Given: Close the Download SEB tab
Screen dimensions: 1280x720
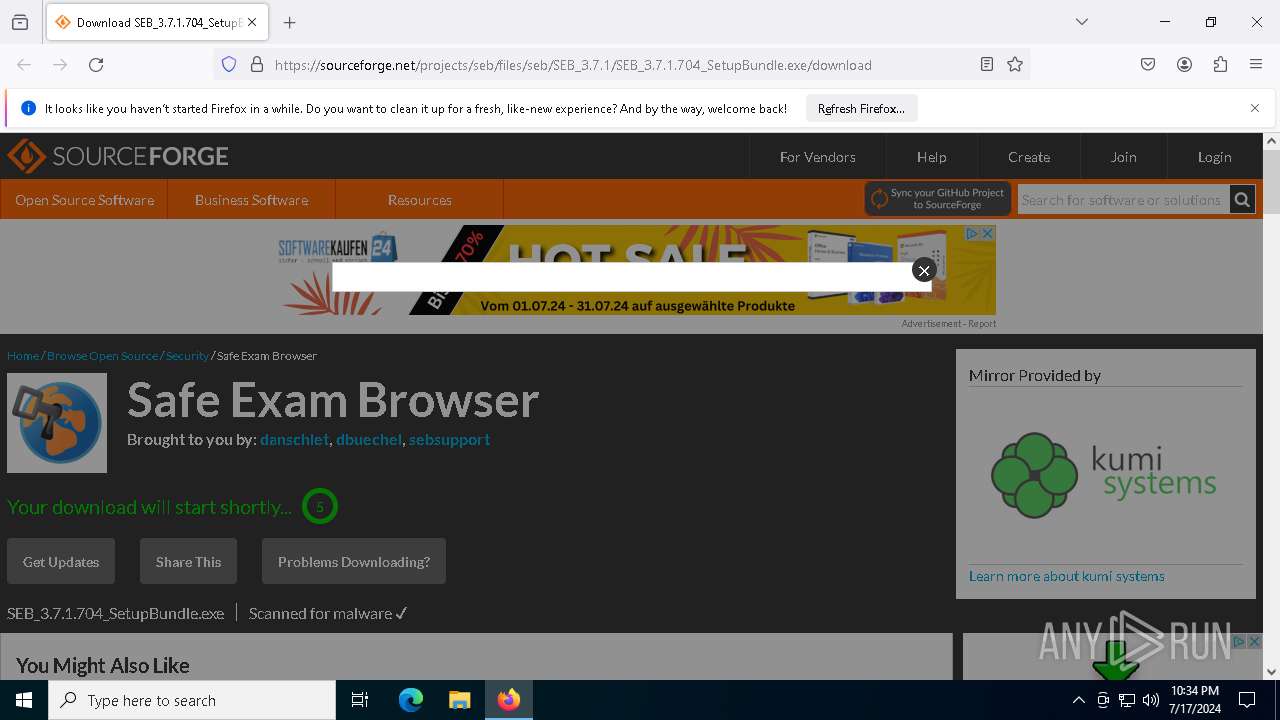Looking at the screenshot, I should point(252,22).
